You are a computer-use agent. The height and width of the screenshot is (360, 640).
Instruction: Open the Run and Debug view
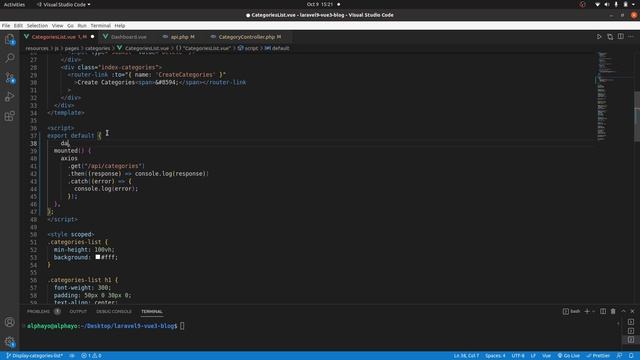tap(10, 97)
